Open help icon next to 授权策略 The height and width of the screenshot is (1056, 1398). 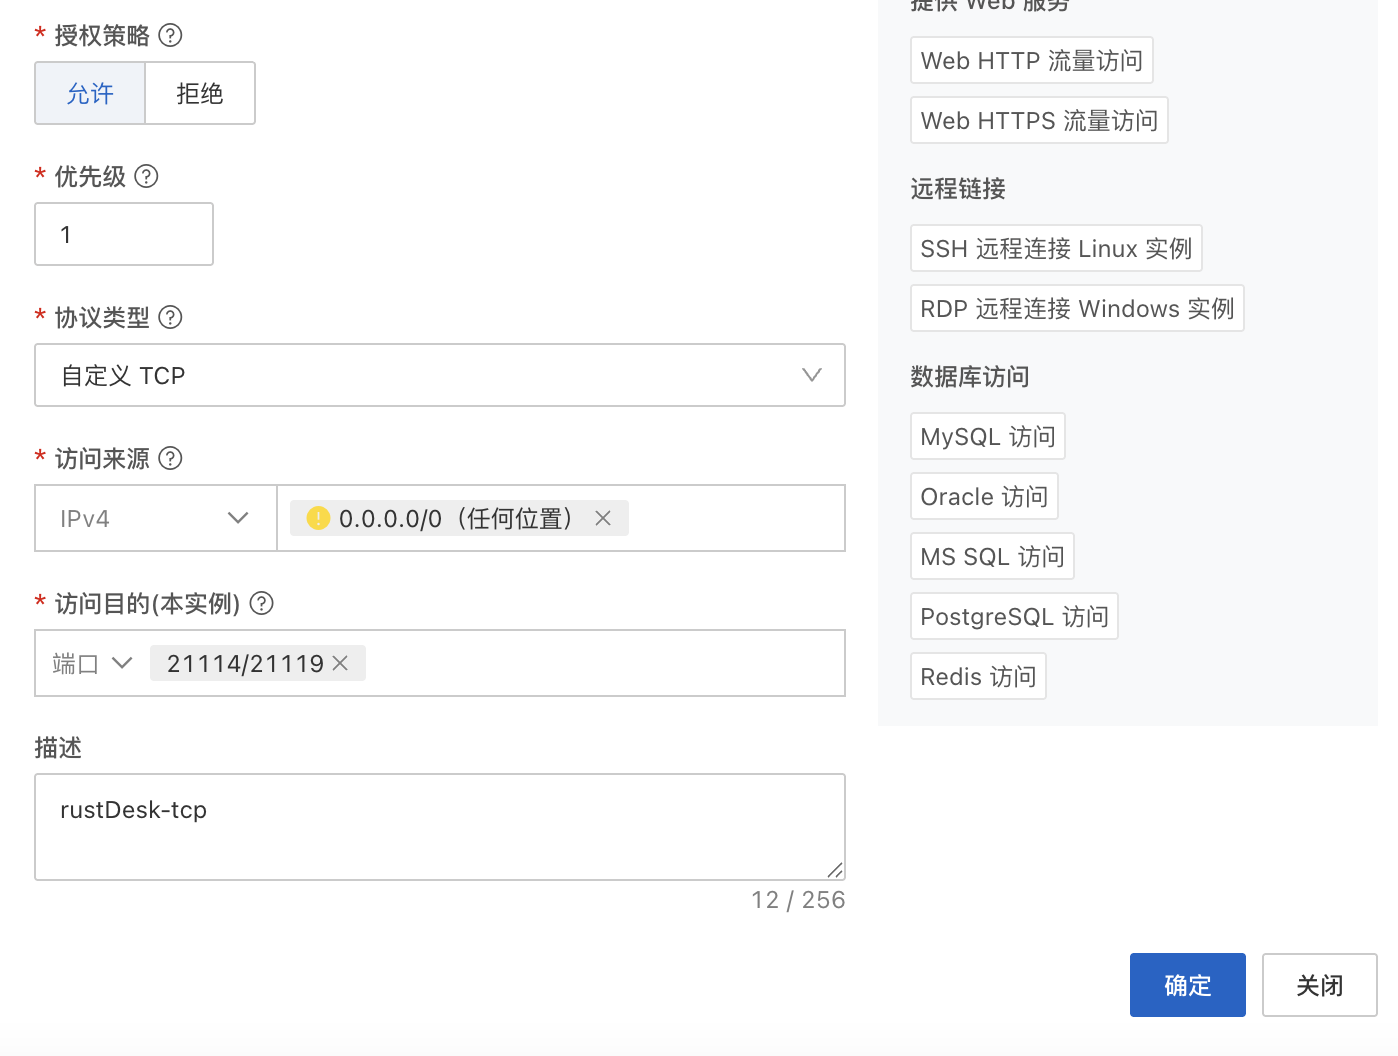pyautogui.click(x=171, y=36)
